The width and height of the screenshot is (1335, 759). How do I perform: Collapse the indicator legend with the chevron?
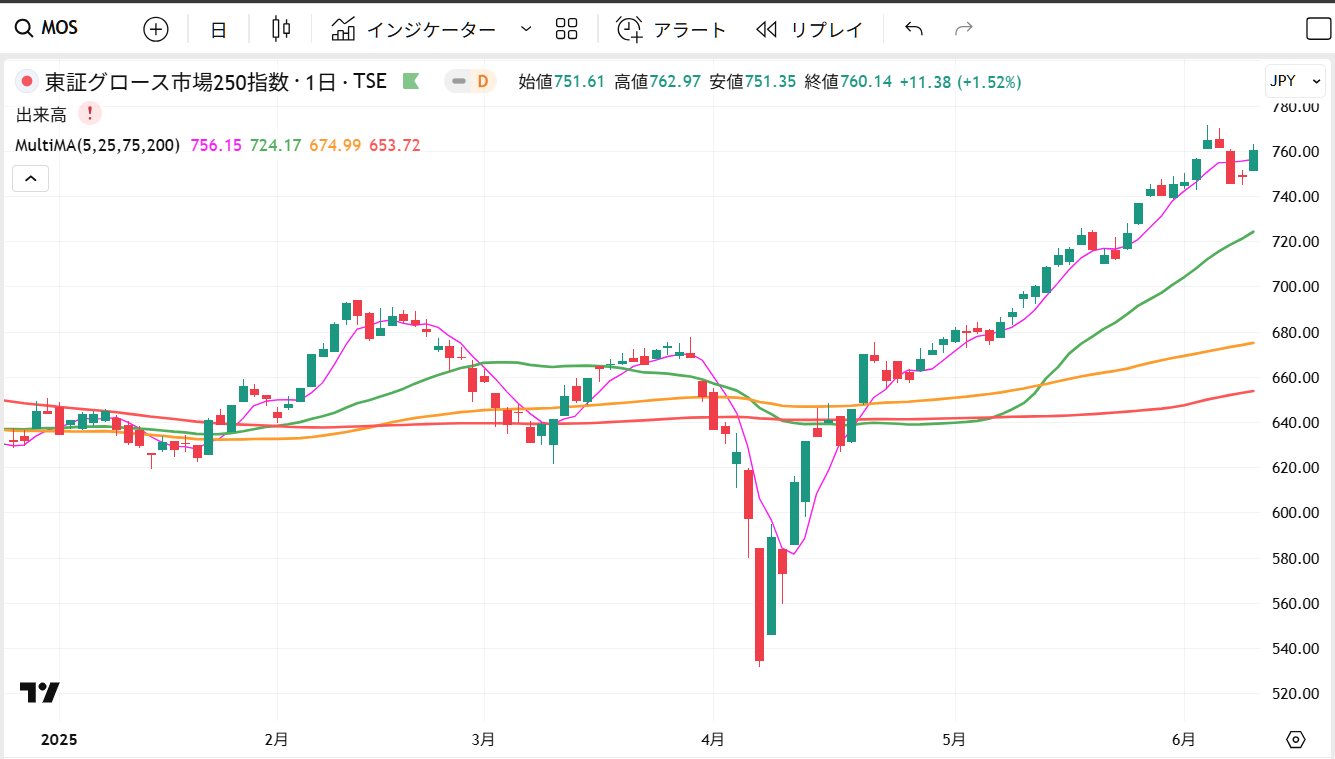(30, 179)
